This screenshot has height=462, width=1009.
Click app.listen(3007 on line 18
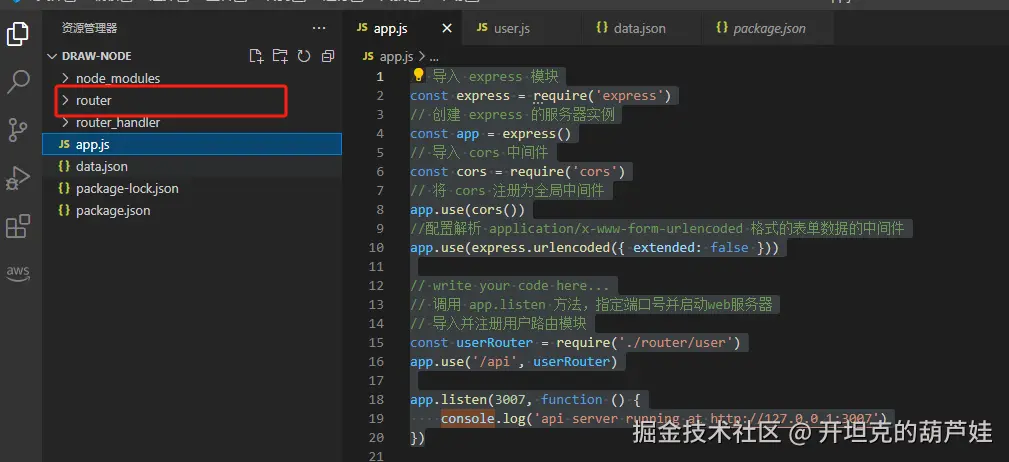(x=468, y=400)
